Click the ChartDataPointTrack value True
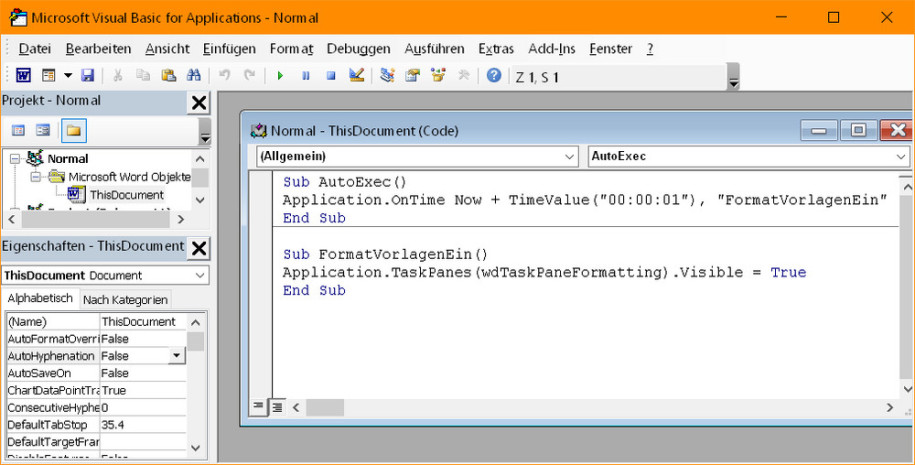Screen dimensions: 915x465 click(114, 390)
